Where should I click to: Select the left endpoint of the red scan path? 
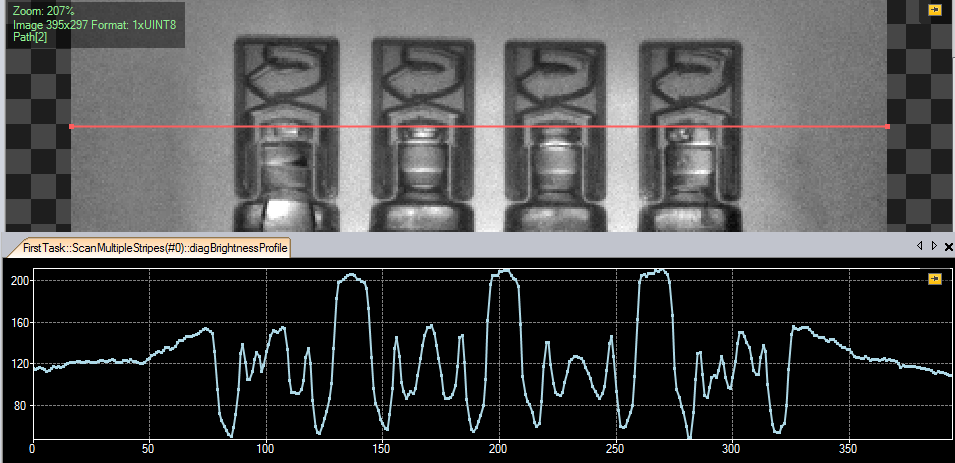(x=71, y=127)
